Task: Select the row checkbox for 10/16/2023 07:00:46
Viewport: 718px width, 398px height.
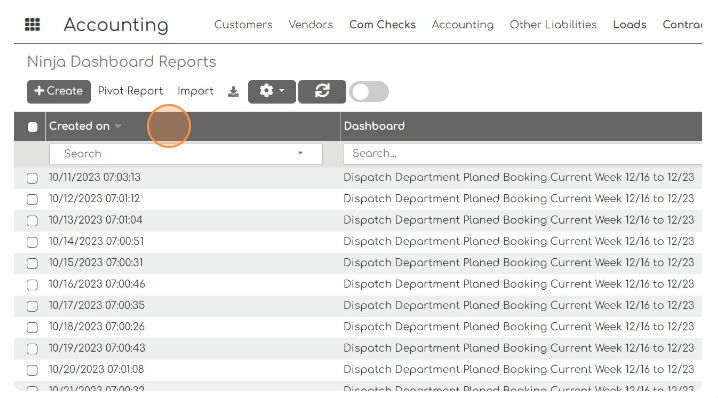Action: click(x=32, y=285)
